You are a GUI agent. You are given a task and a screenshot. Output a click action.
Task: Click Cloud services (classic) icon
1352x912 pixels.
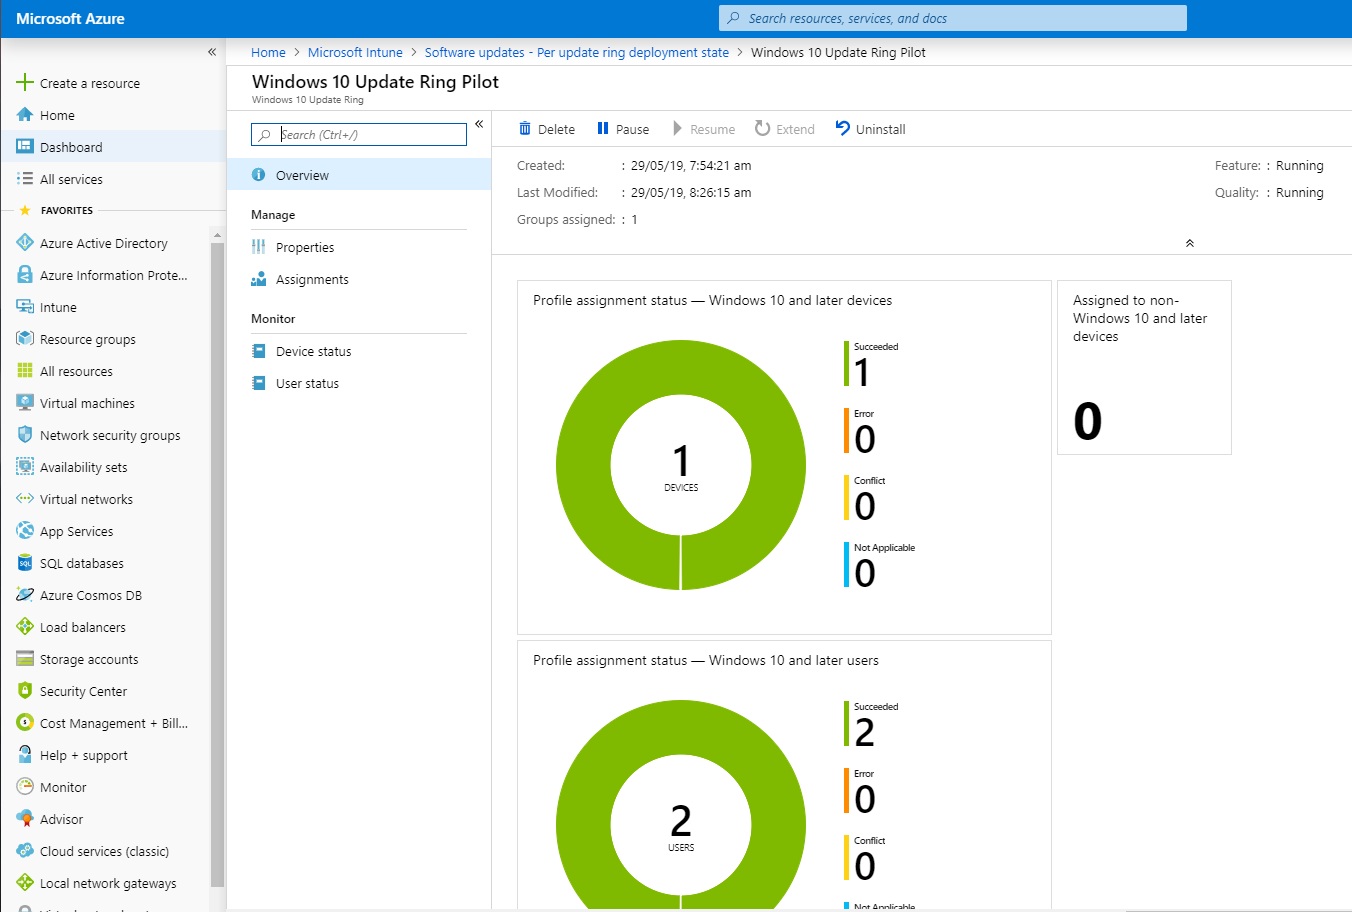25,851
